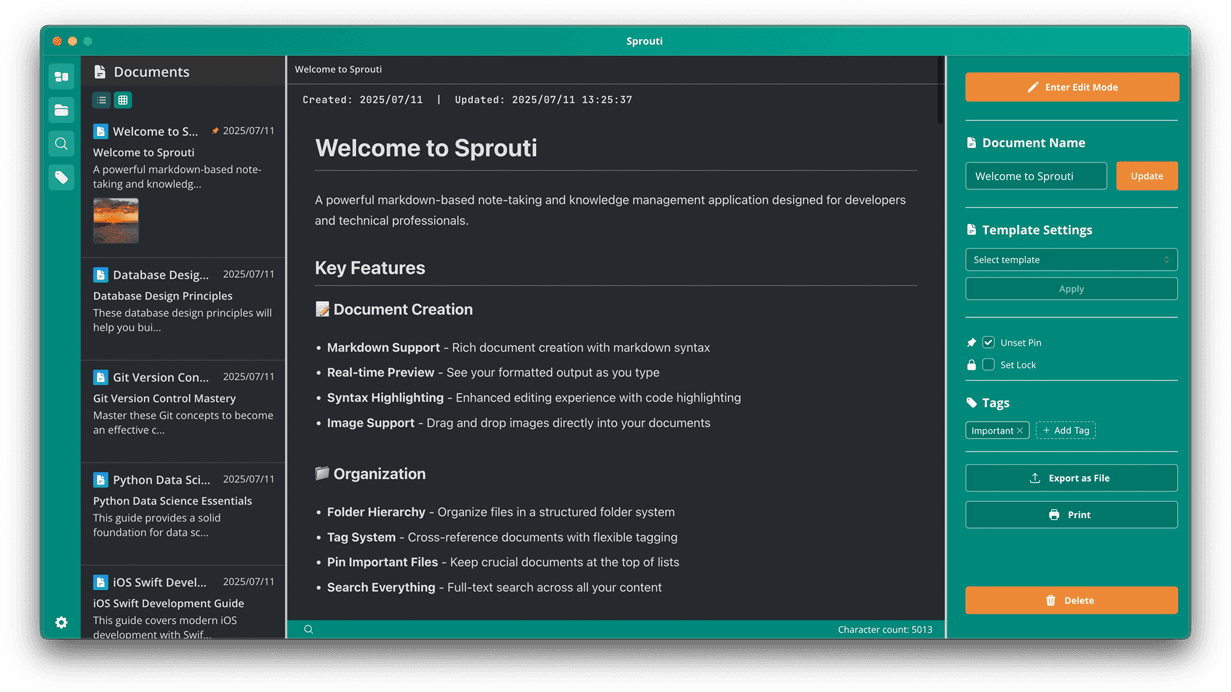Open the iOS Swift Development Guide title
1231x692 pixels.
pyautogui.click(x=168, y=603)
